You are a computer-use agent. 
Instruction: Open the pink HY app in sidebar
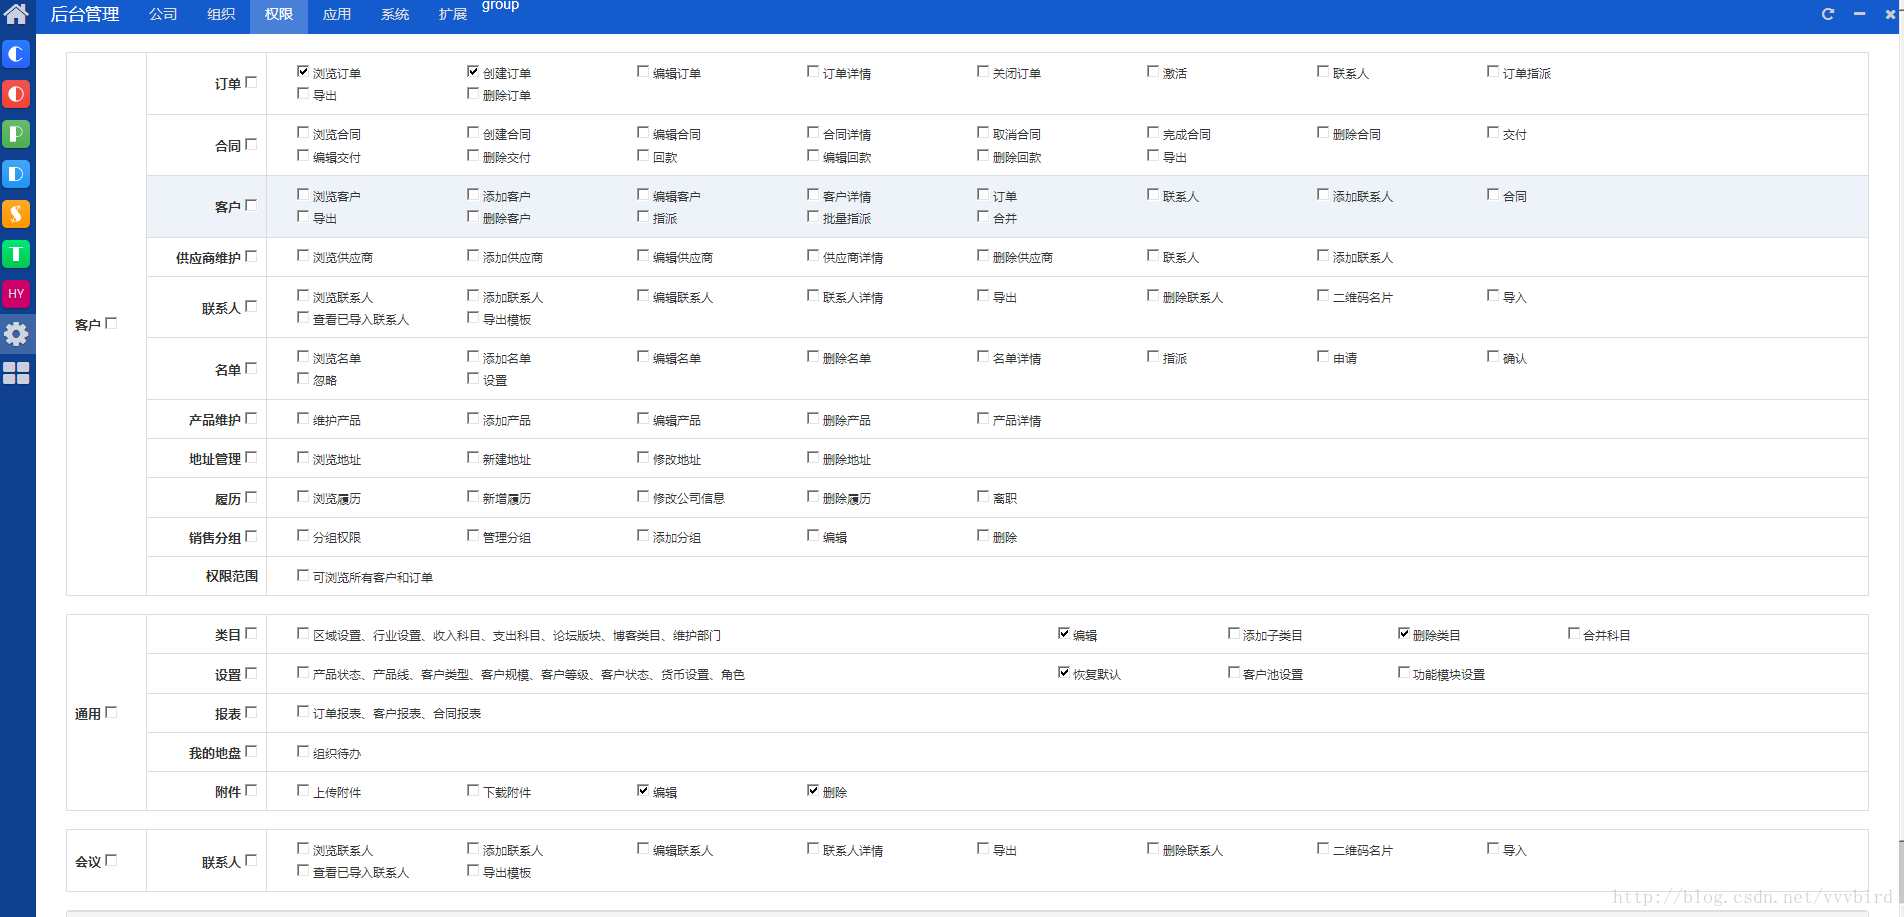16,294
